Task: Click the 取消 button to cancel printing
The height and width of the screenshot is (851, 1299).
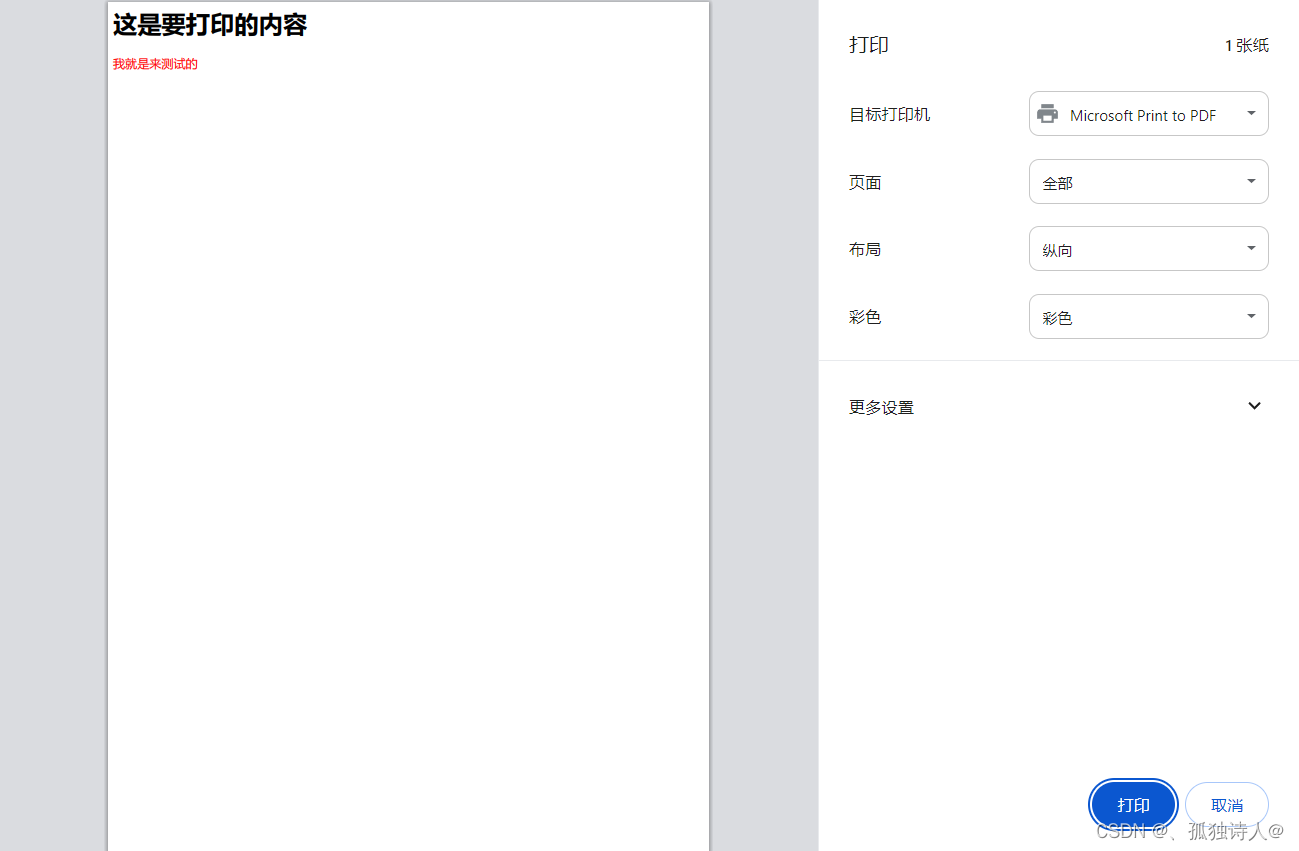Action: [1226, 804]
